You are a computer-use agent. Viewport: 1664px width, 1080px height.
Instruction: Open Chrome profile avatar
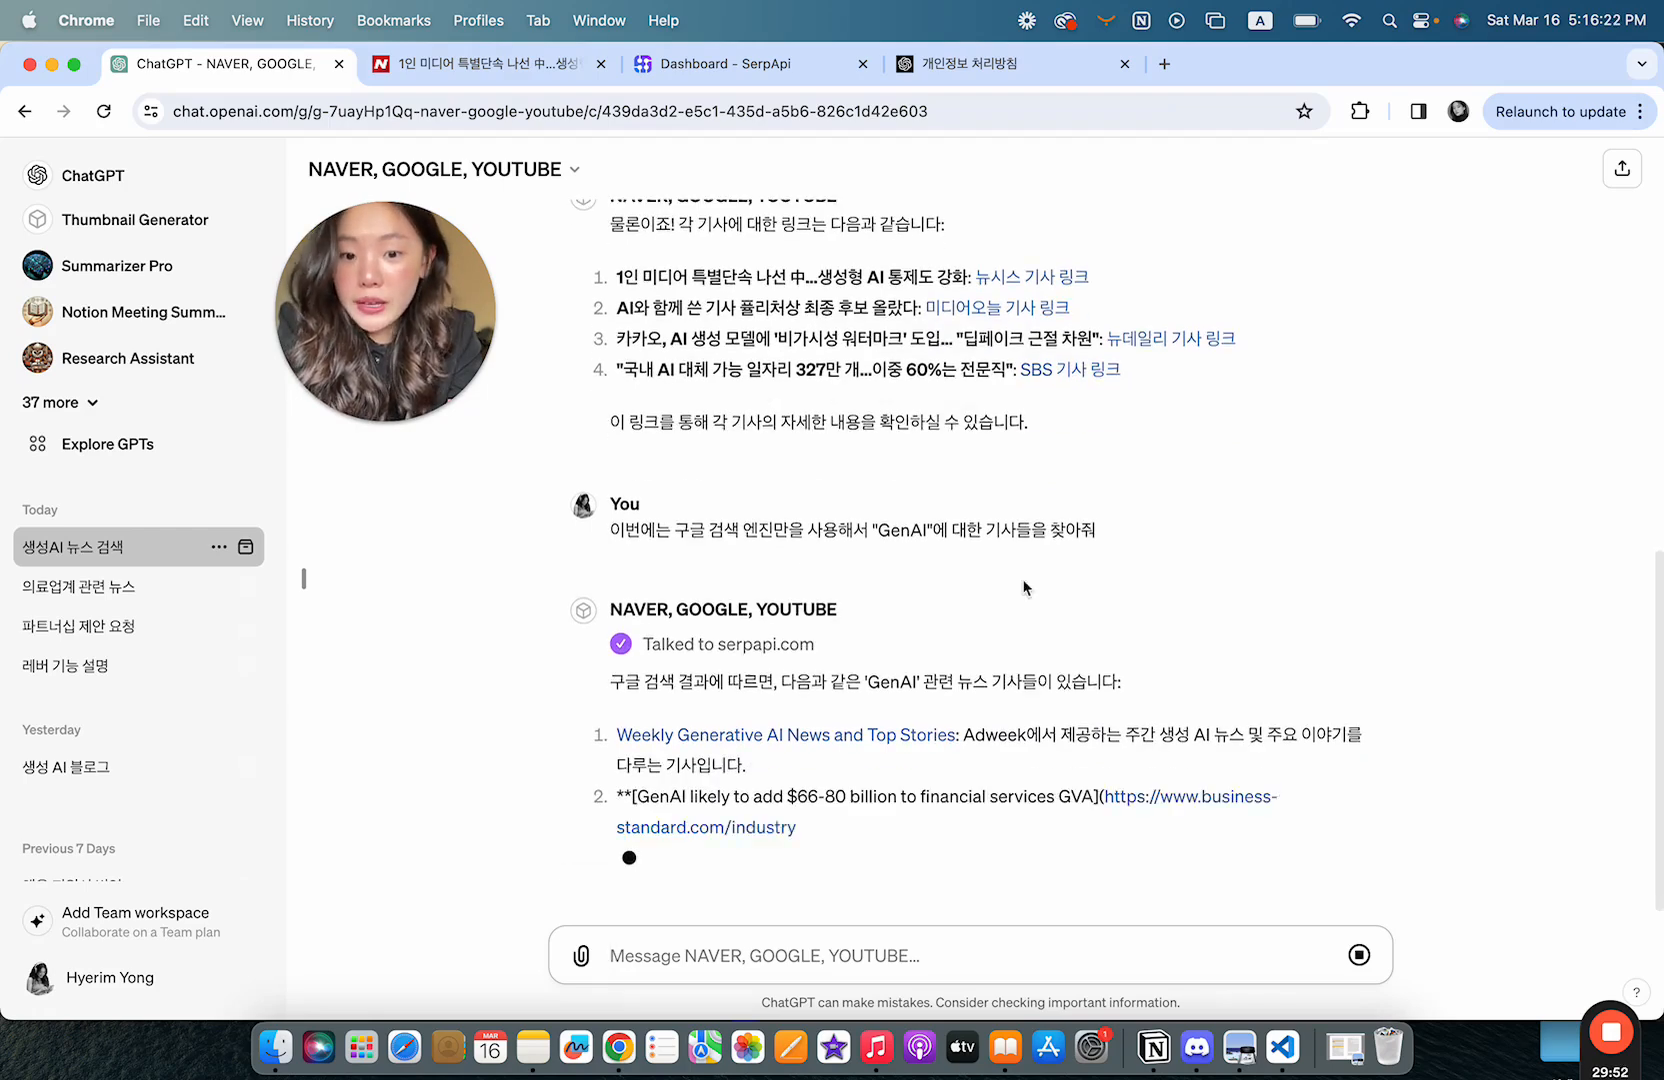(x=1458, y=111)
